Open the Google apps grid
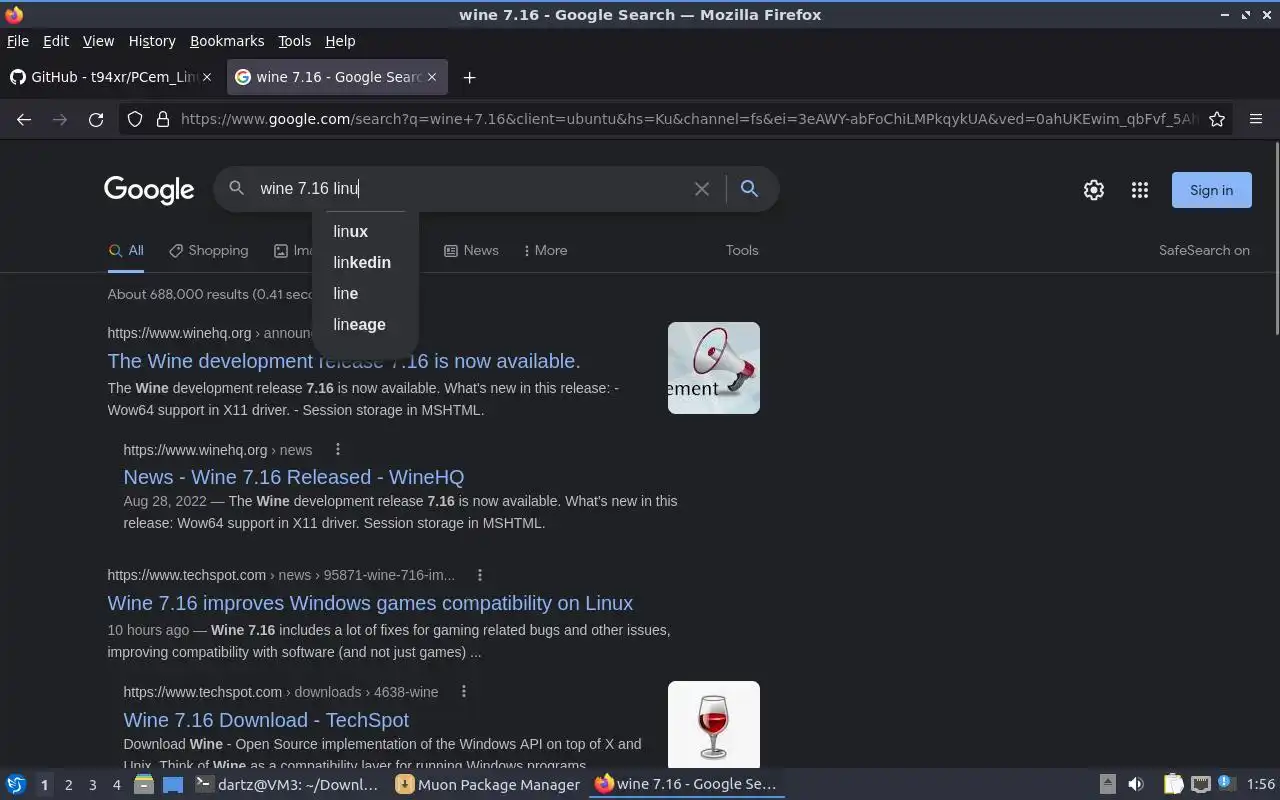 click(x=1140, y=190)
